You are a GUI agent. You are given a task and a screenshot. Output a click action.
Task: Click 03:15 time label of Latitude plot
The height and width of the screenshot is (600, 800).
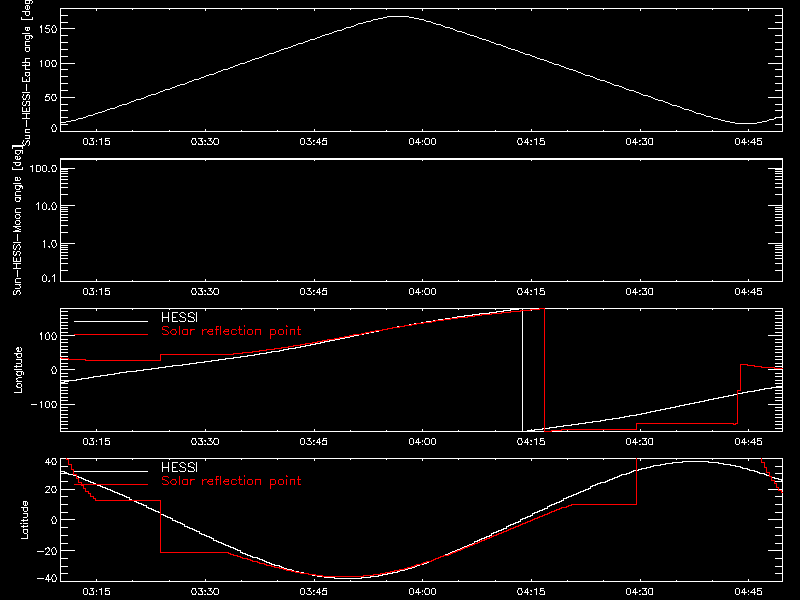coord(96,591)
